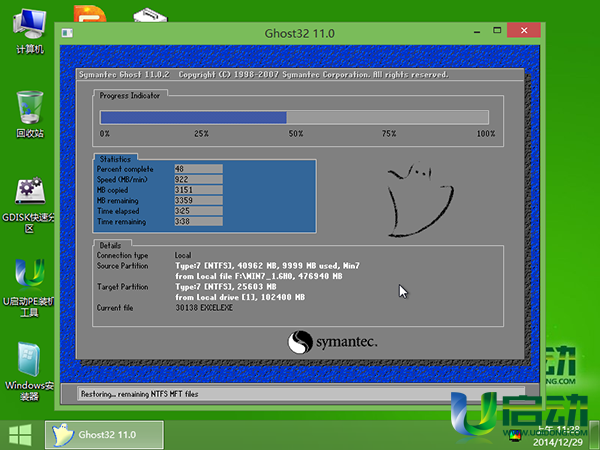This screenshot has height=450, width=600.
Task: Click the blue restore progress bar
Action: [x=294, y=117]
